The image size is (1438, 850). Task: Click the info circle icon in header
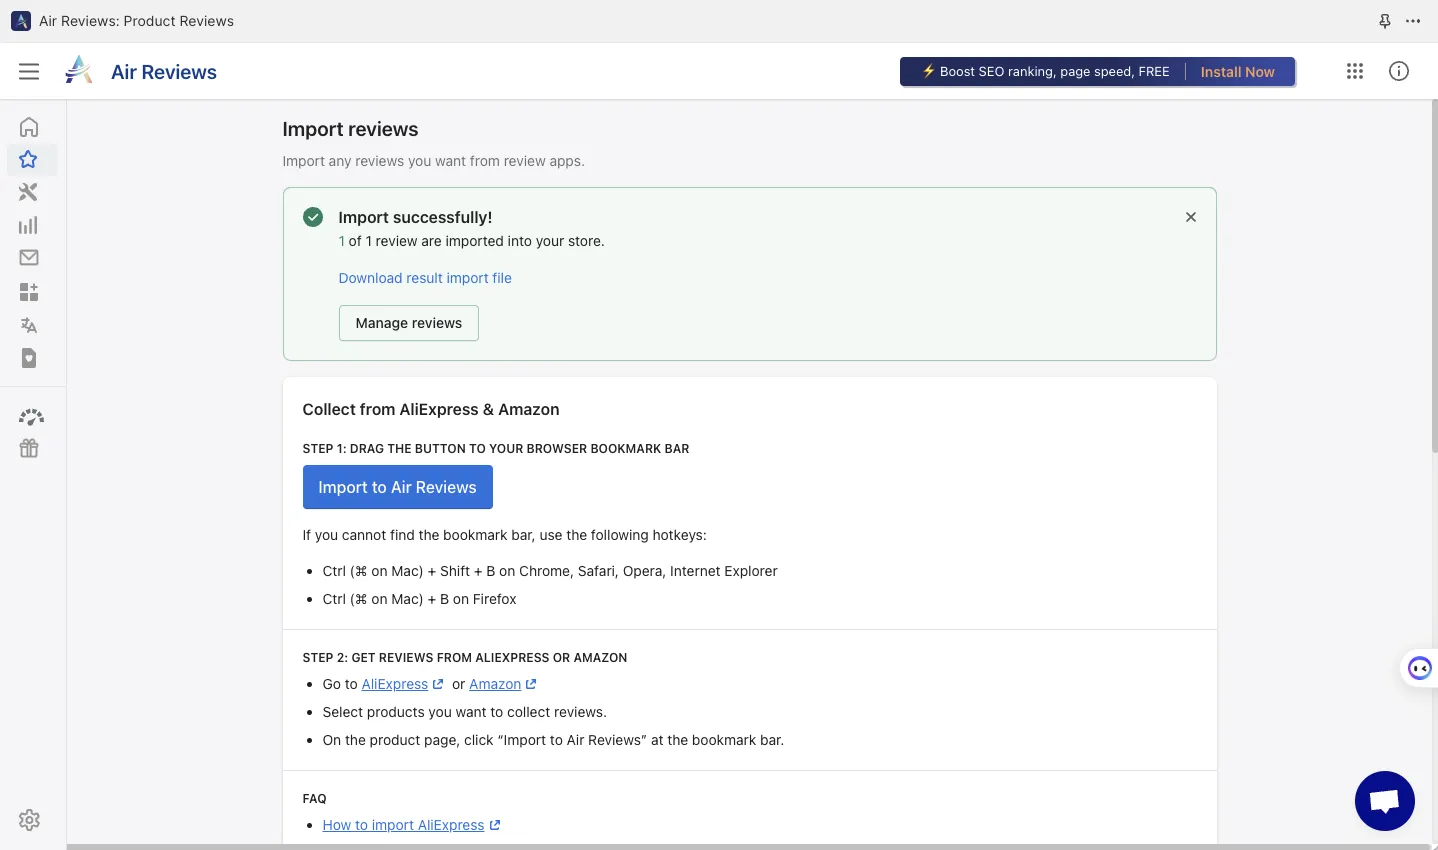(1399, 71)
